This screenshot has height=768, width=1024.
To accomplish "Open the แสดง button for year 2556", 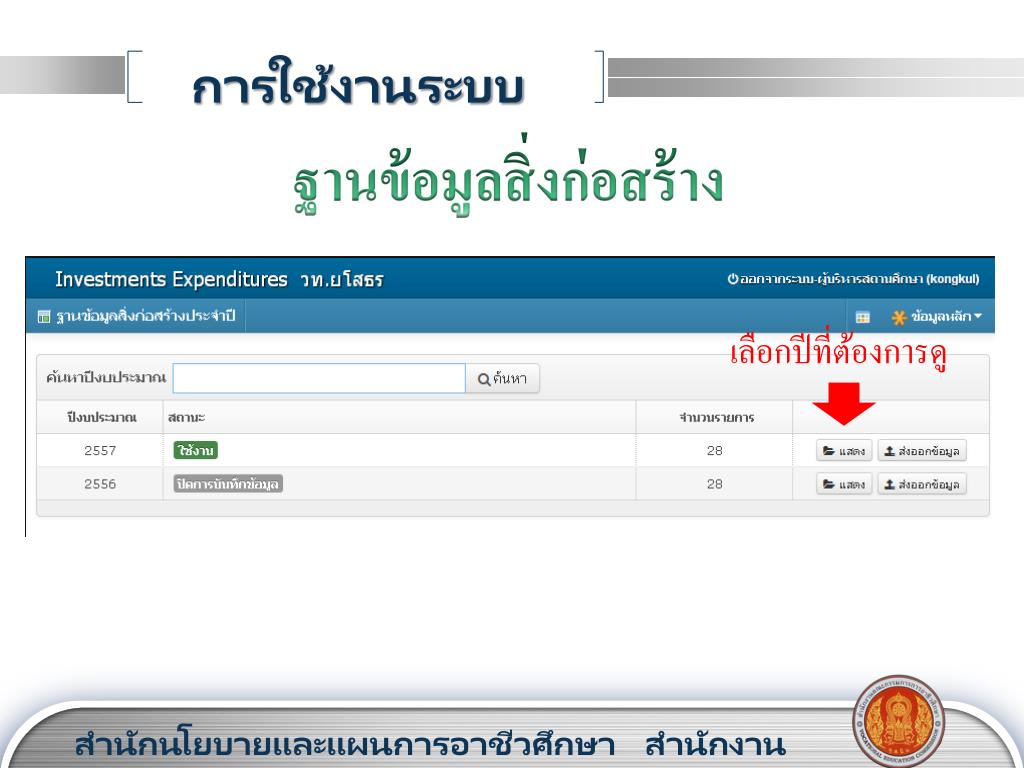I will 844,484.
